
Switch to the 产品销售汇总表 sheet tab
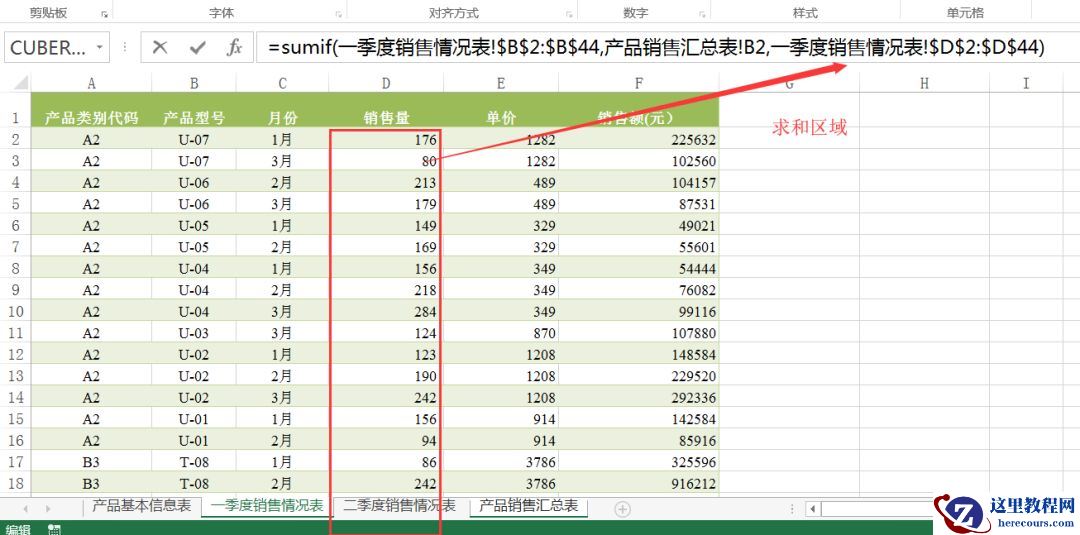(529, 506)
